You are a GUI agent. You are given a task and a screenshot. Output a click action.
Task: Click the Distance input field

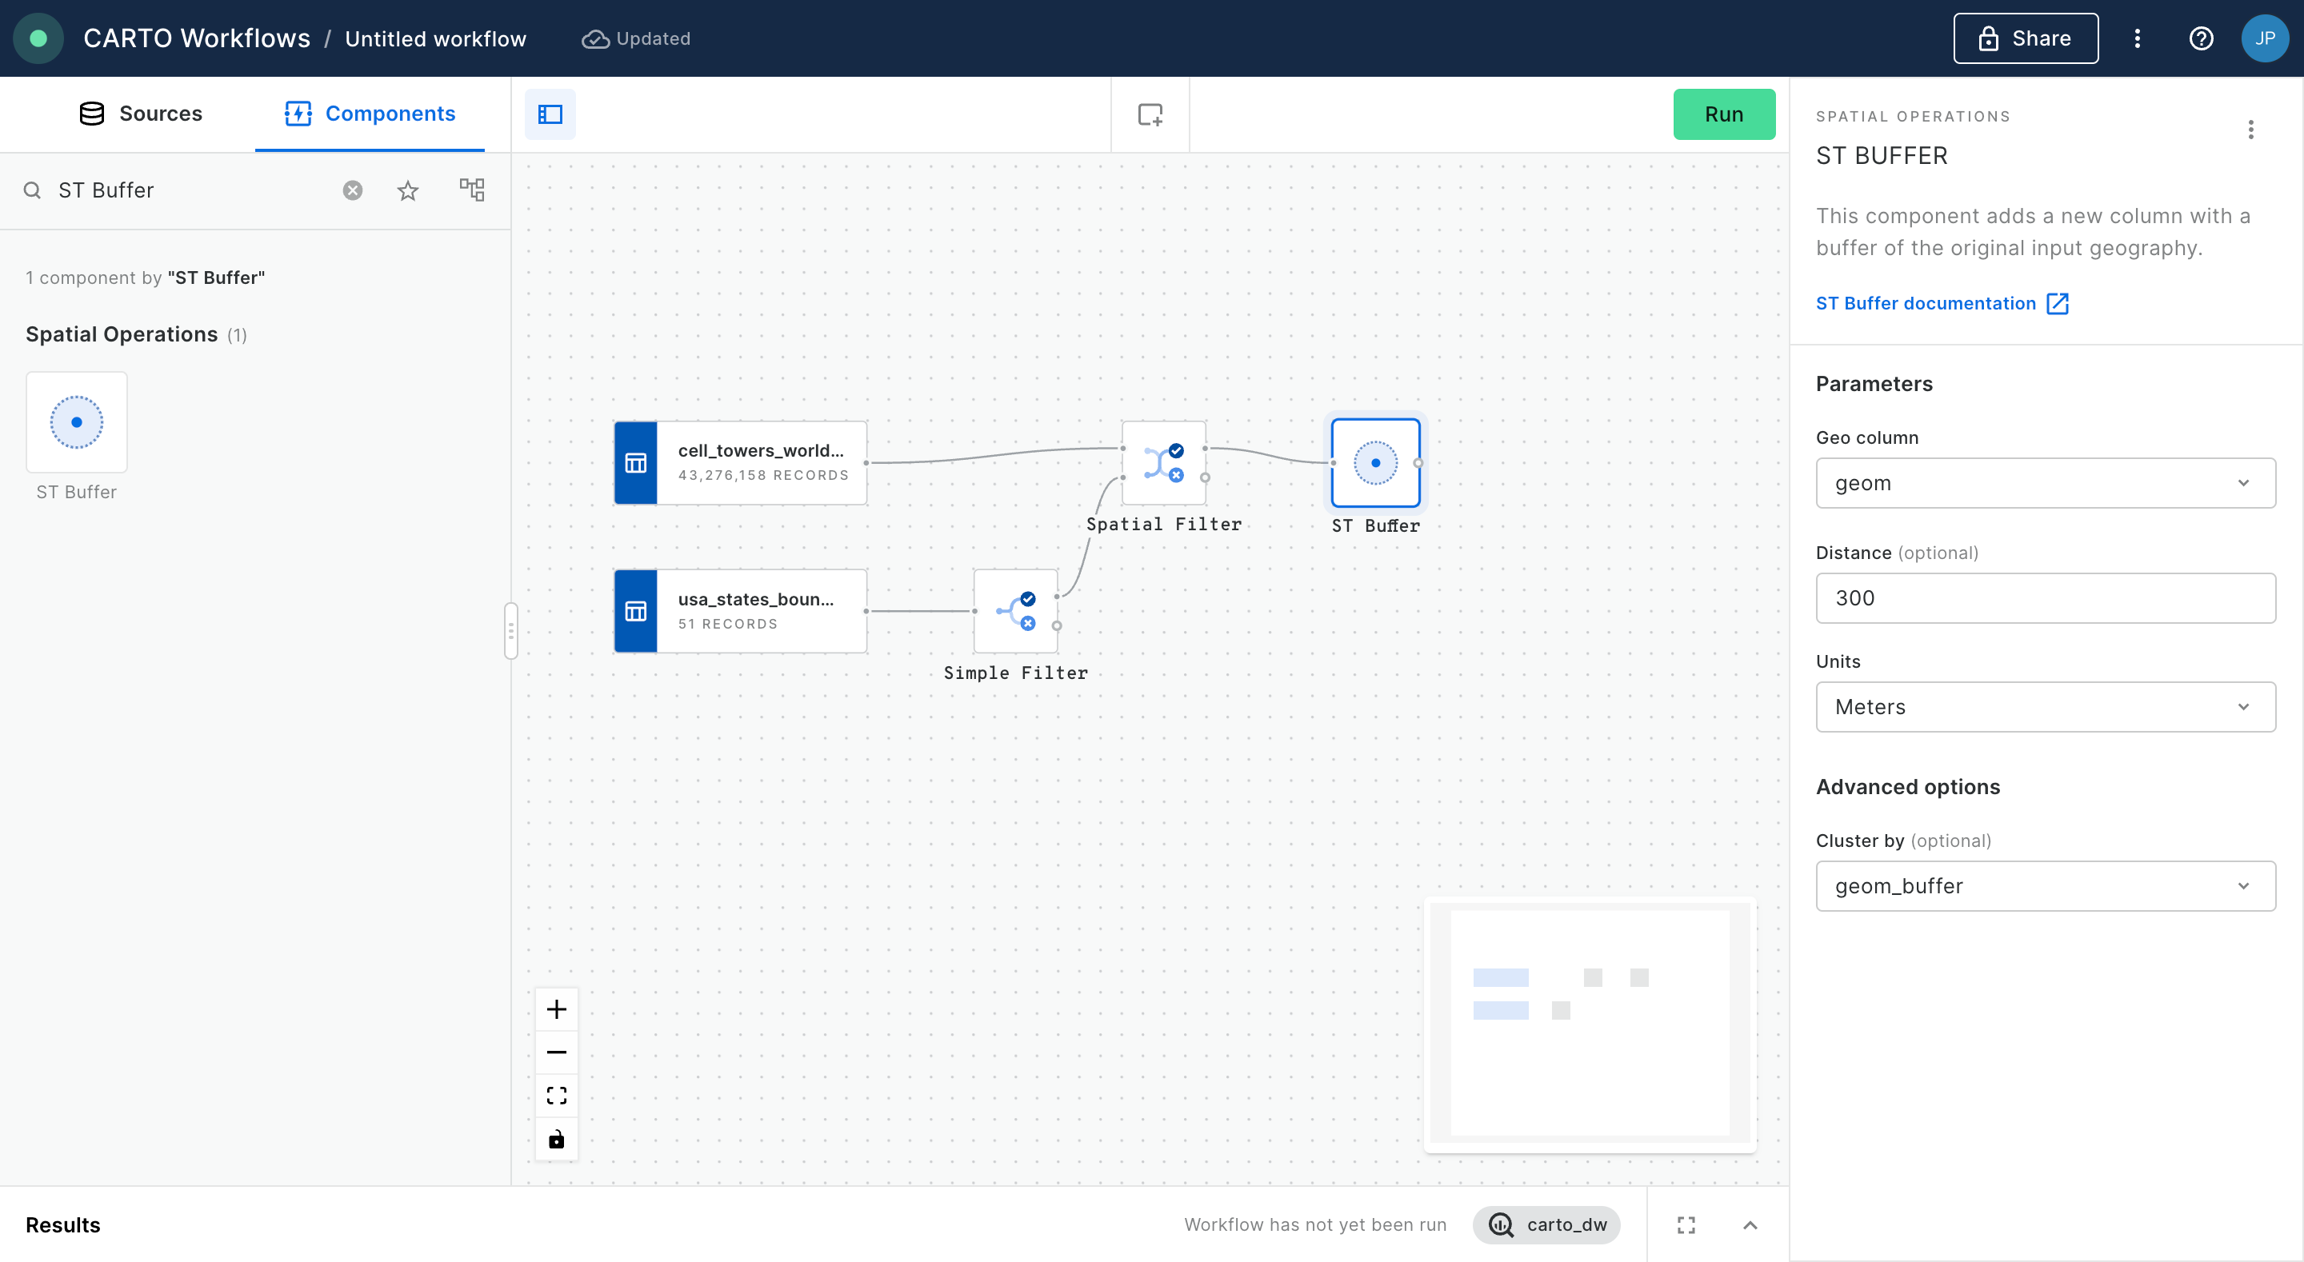pos(2045,598)
